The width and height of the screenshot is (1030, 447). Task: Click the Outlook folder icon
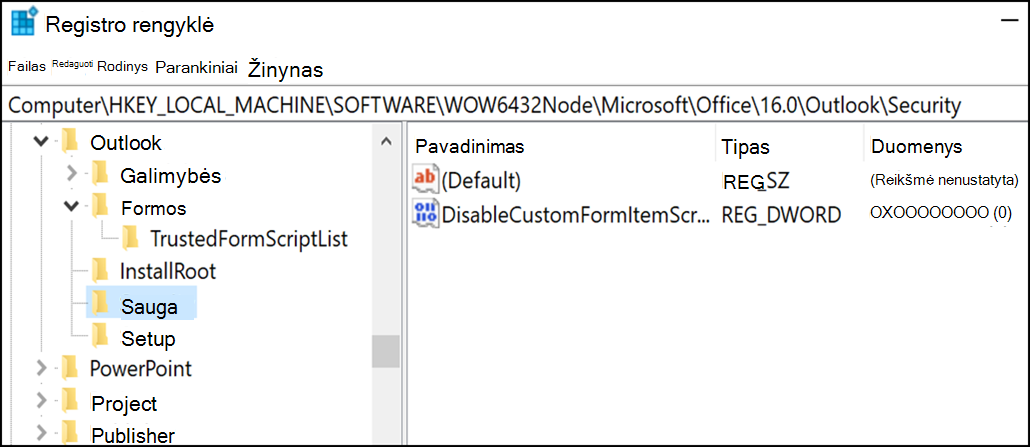[x=68, y=141]
